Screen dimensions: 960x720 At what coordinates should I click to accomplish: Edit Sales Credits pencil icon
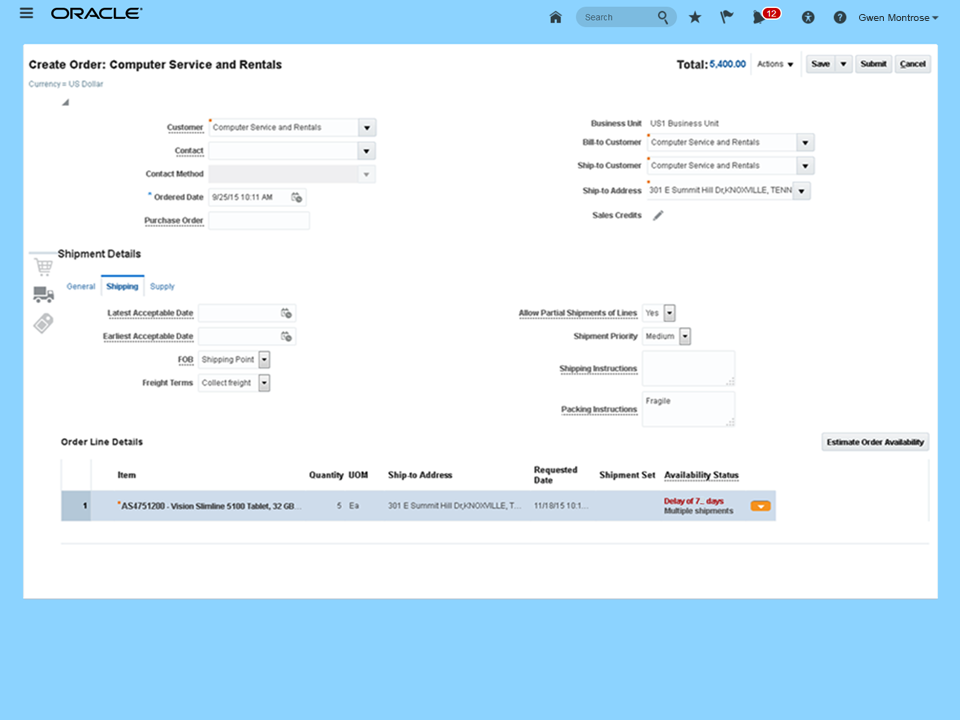coord(658,216)
